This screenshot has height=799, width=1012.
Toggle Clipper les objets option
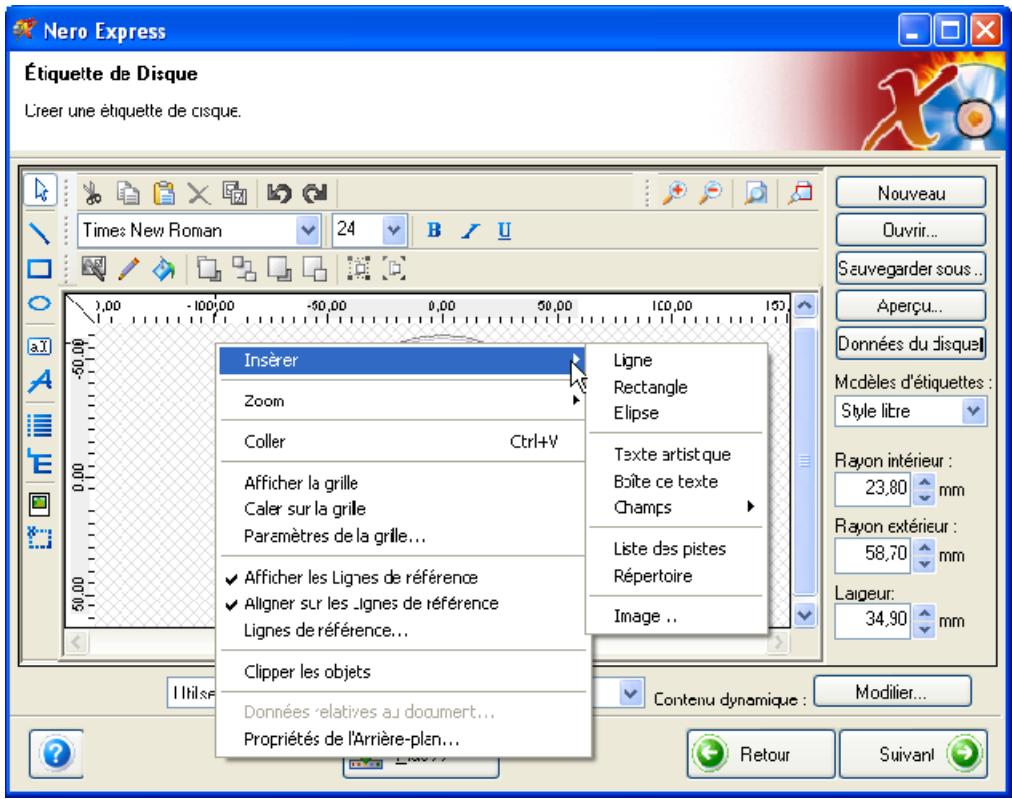(403, 672)
